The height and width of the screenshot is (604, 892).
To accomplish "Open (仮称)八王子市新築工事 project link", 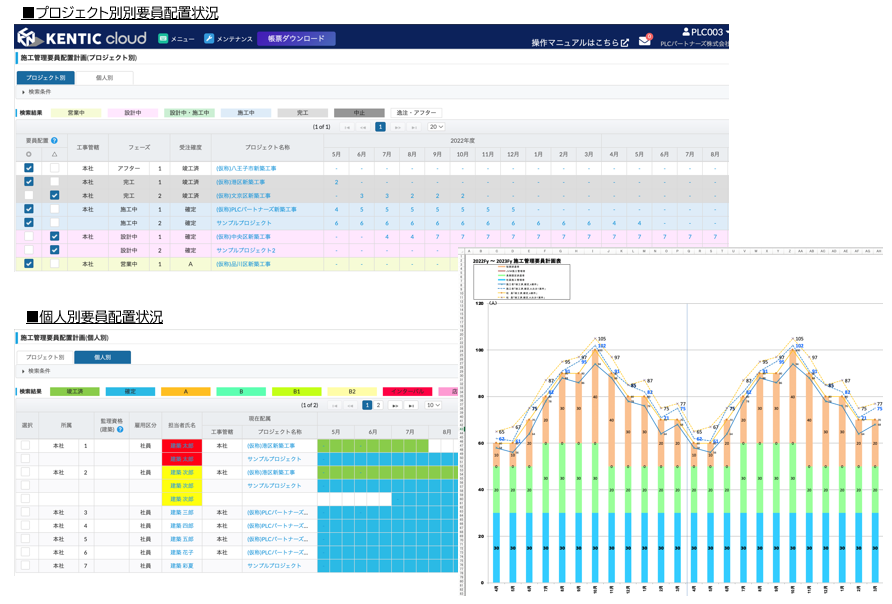I will click(246, 168).
